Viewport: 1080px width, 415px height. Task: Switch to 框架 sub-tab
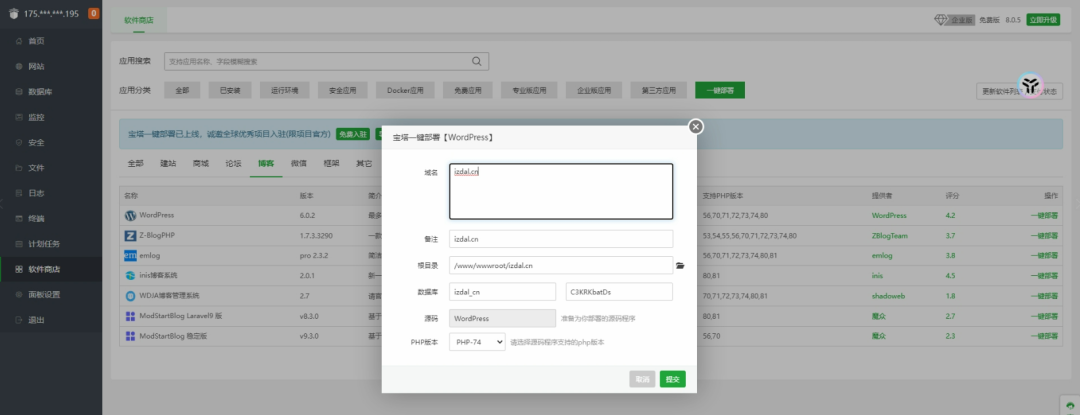point(331,164)
